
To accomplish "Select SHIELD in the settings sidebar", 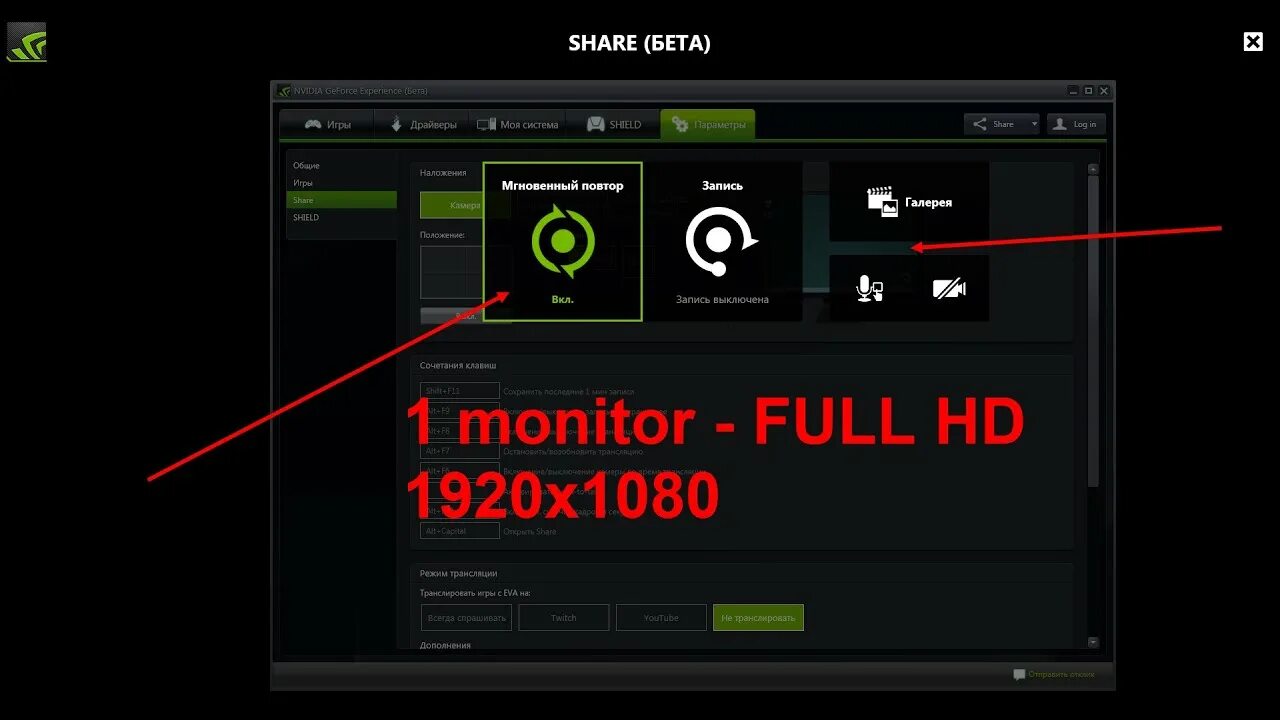I will [x=341, y=217].
